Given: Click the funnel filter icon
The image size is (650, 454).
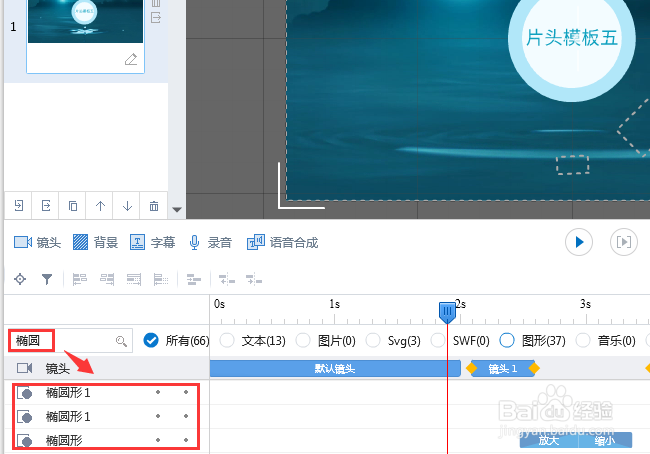Looking at the screenshot, I should click(x=47, y=279).
